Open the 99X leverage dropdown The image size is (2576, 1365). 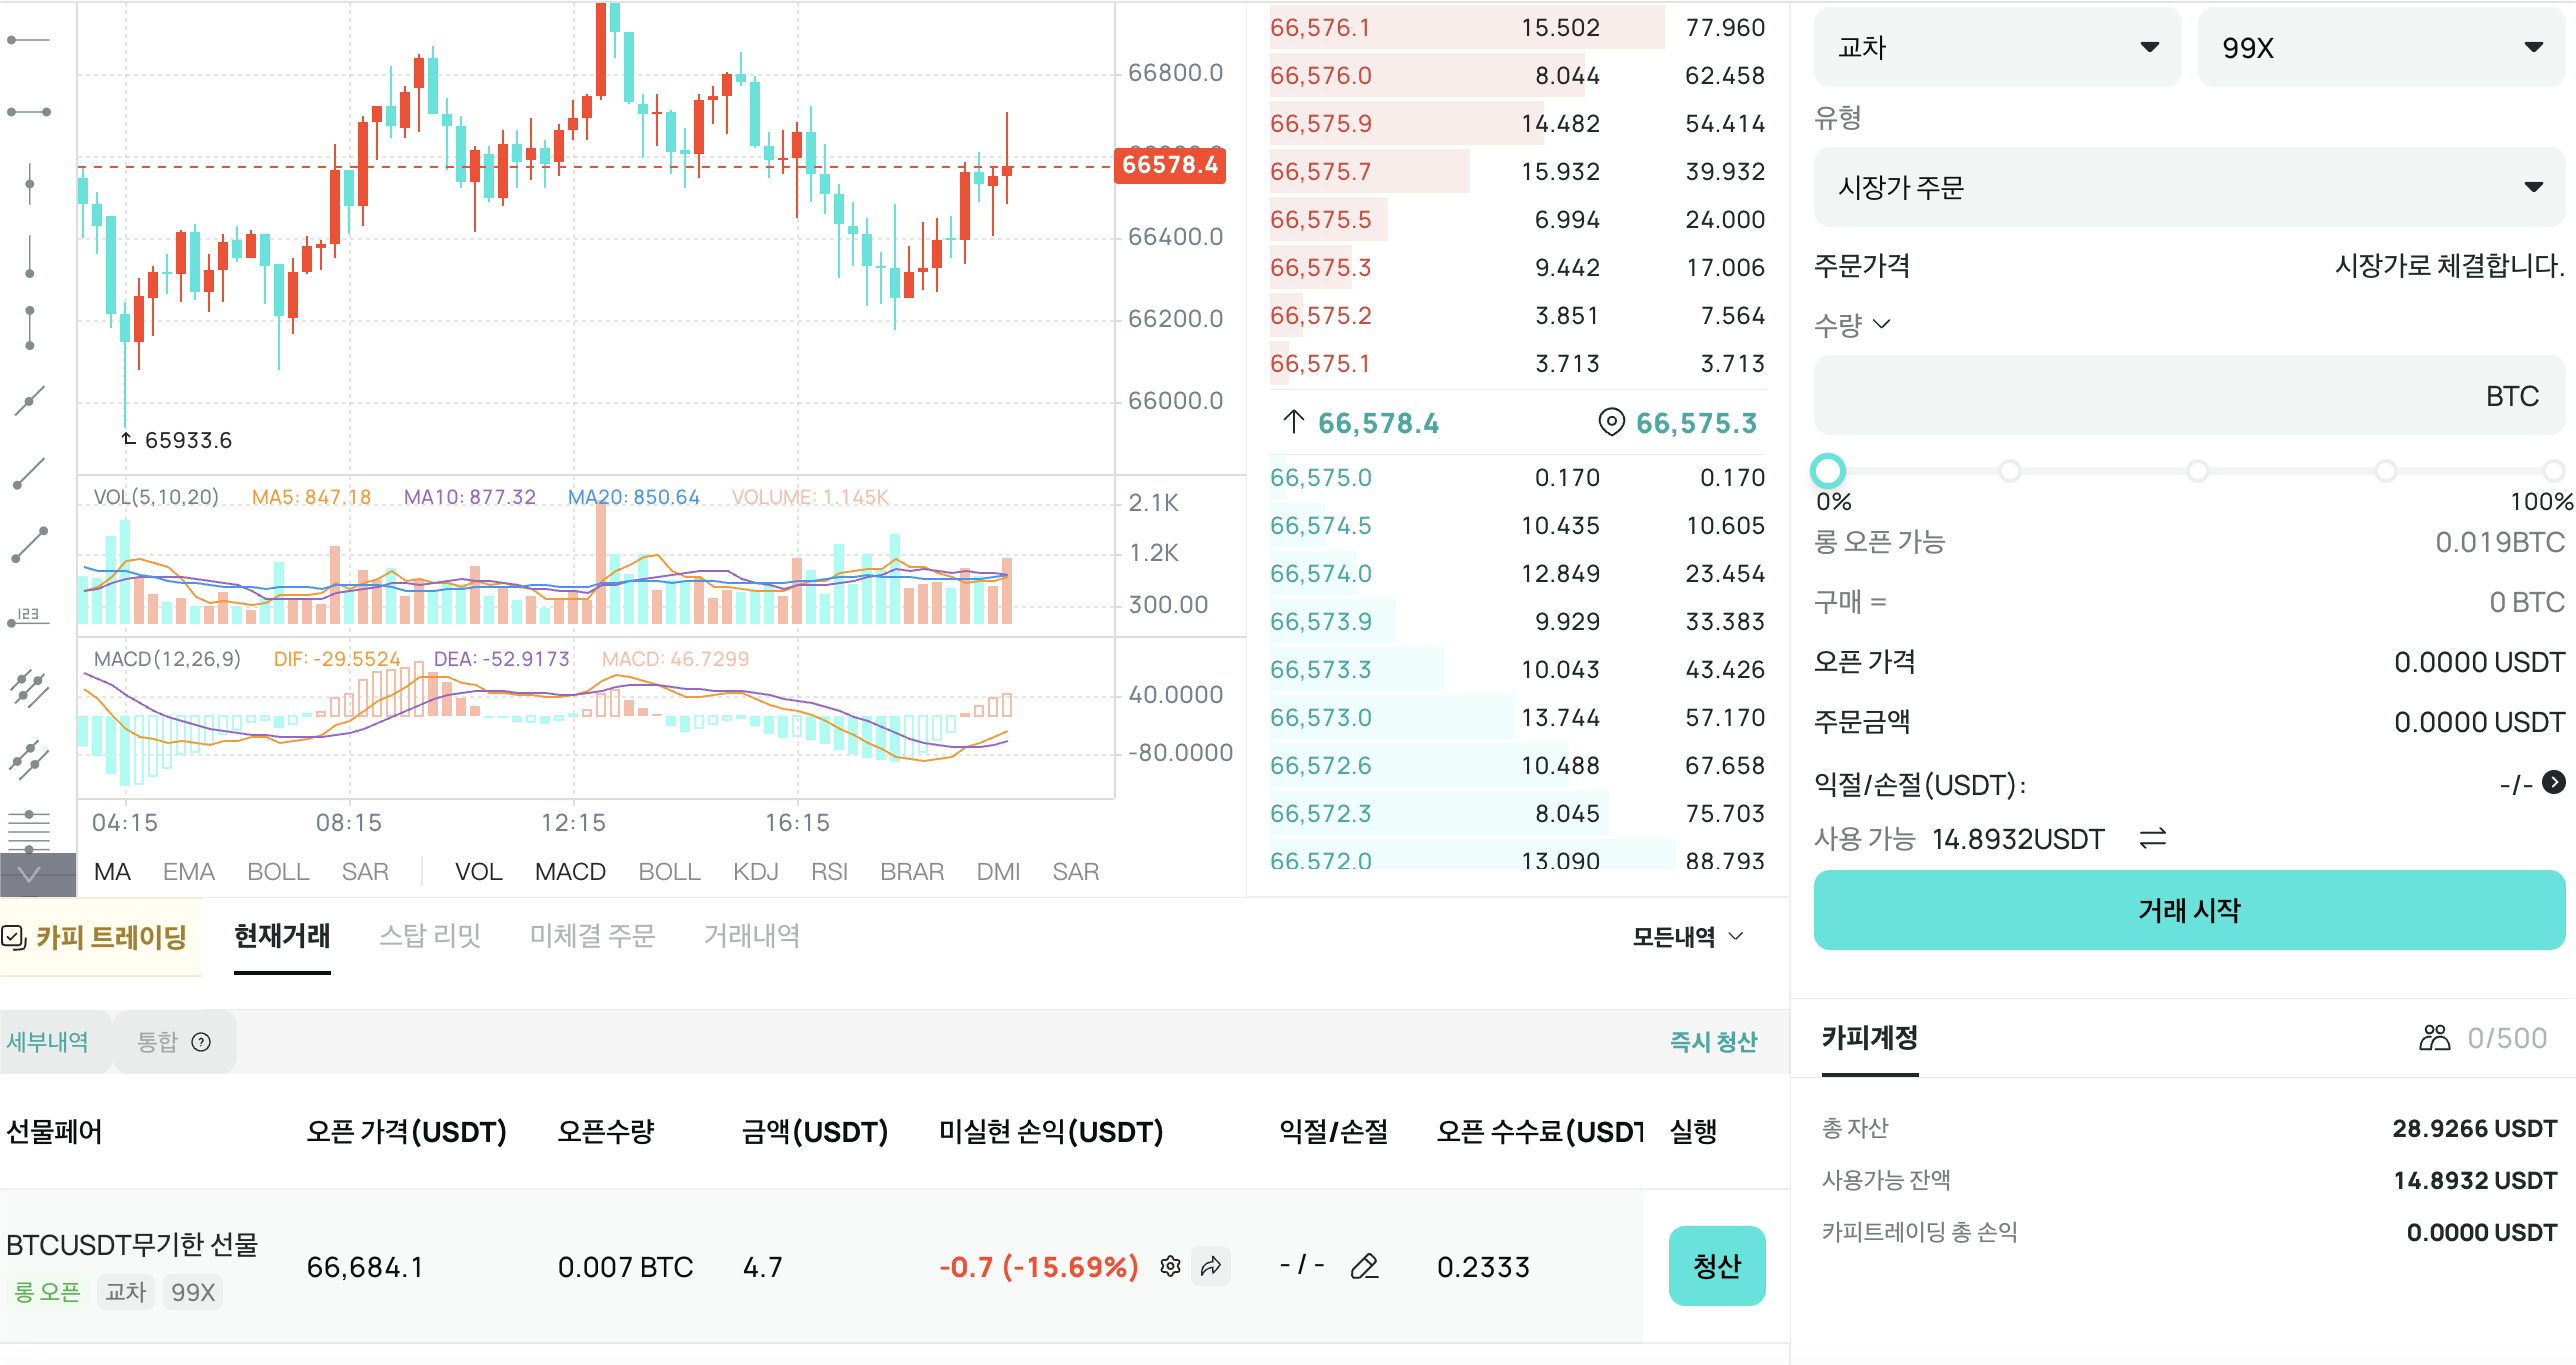(x=2381, y=47)
